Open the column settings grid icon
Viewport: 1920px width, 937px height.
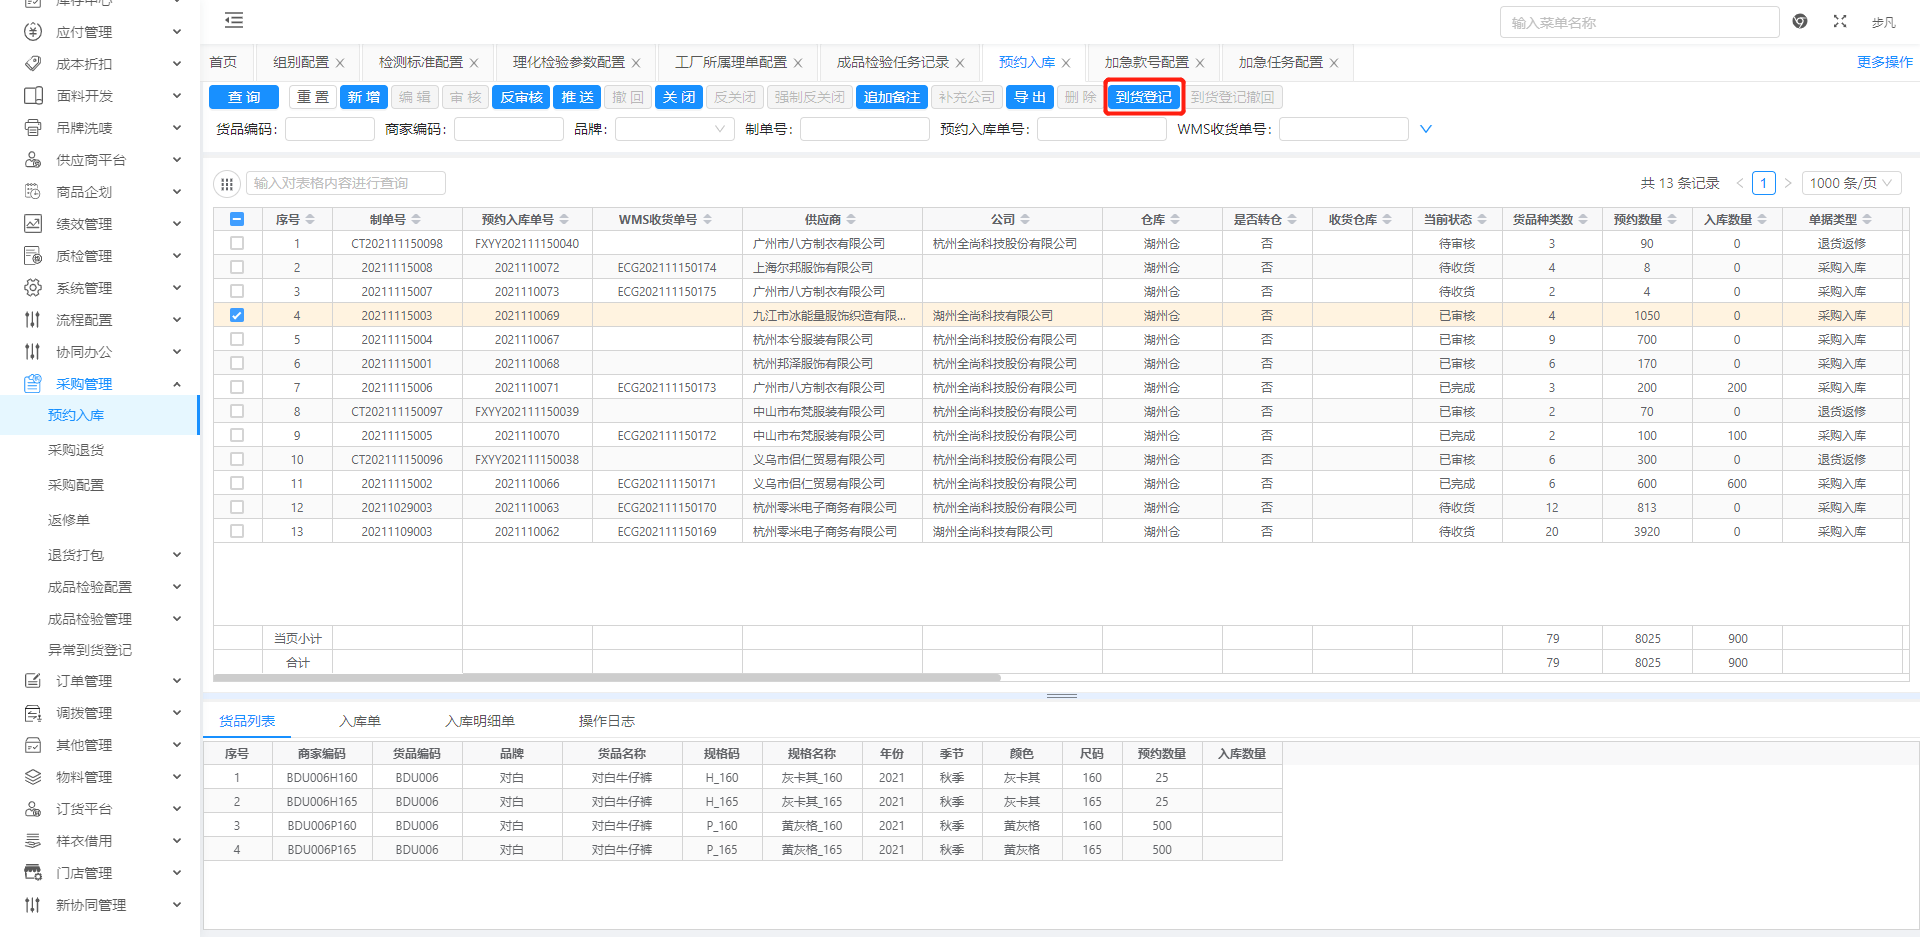227,184
